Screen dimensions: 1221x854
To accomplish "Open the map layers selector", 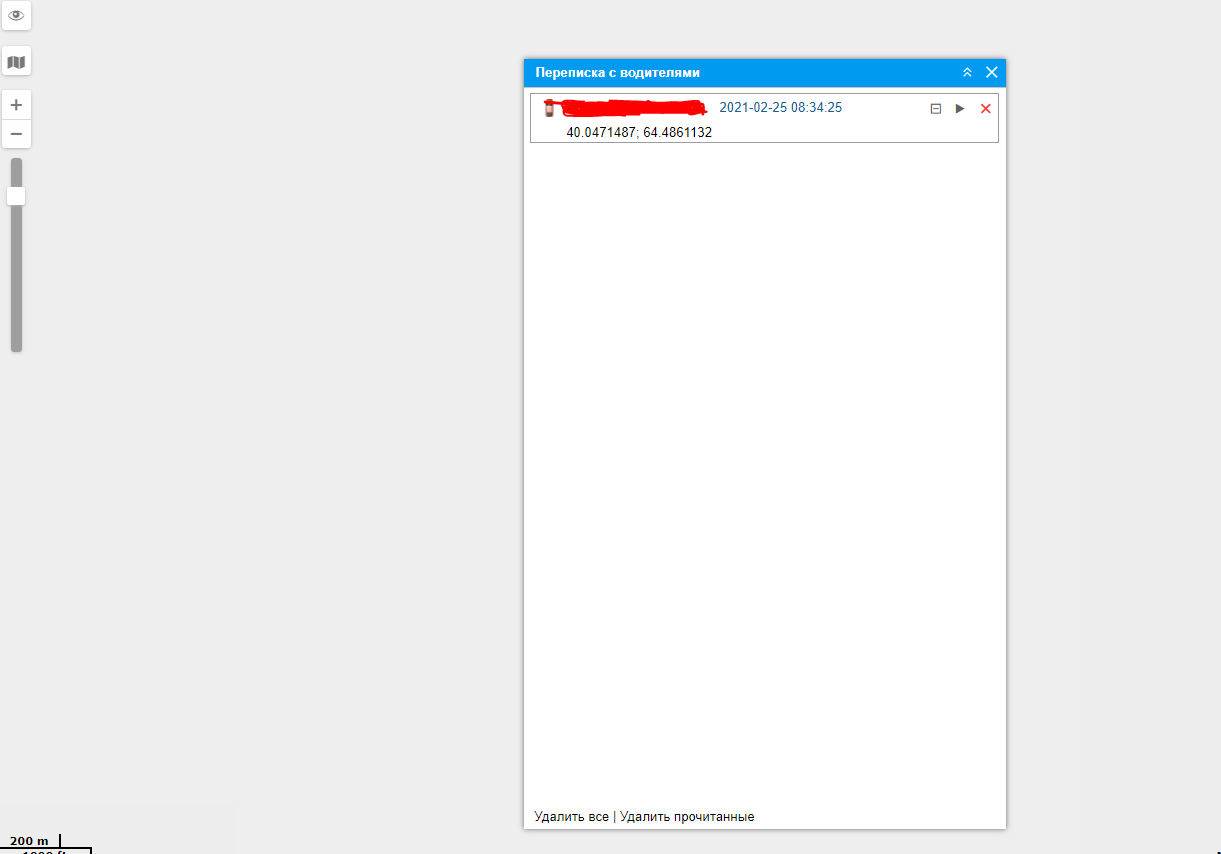I will click(x=16, y=62).
